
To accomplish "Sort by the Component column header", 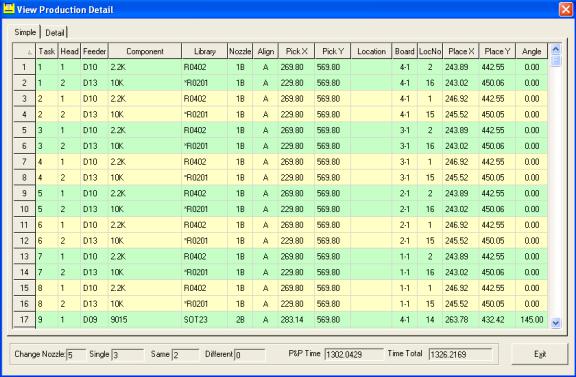I will tap(145, 51).
